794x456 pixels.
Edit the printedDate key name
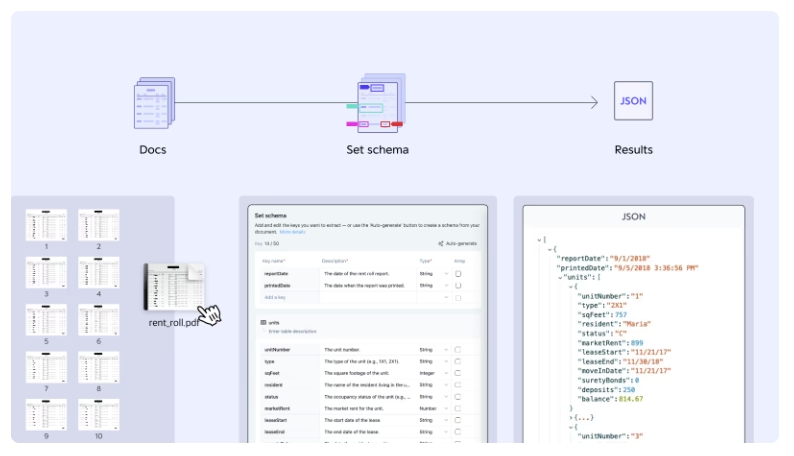pyautogui.click(x=277, y=285)
